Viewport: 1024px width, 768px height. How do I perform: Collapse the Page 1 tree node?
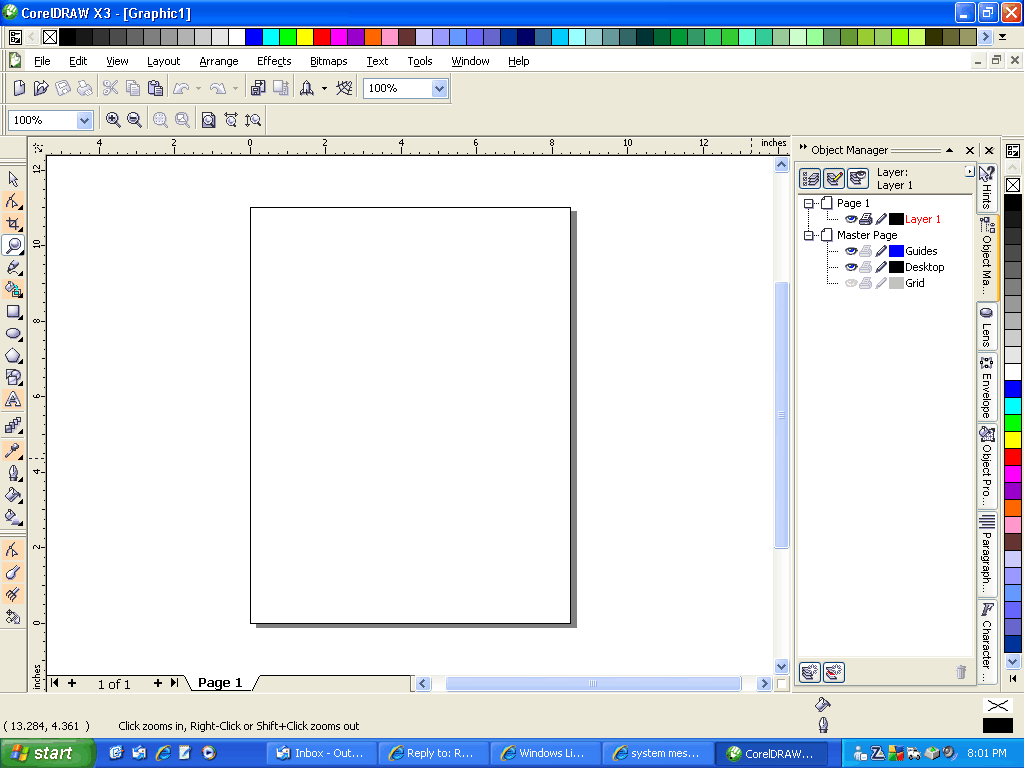[808, 203]
